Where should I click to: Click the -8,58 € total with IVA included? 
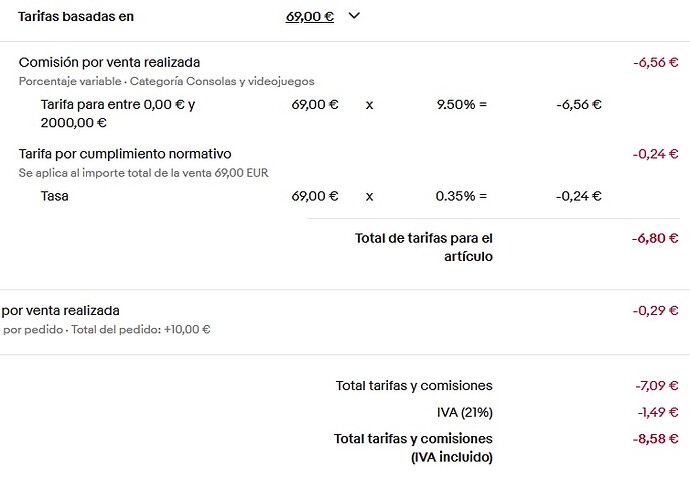click(656, 439)
